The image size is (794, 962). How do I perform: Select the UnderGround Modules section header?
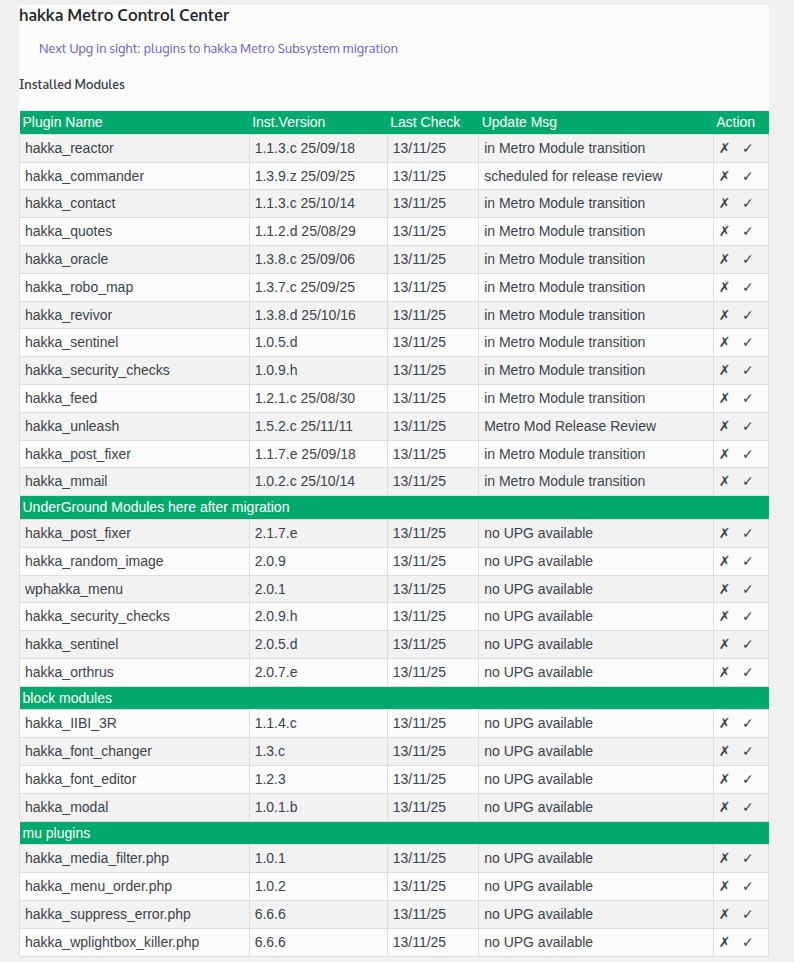pyautogui.click(x=156, y=507)
